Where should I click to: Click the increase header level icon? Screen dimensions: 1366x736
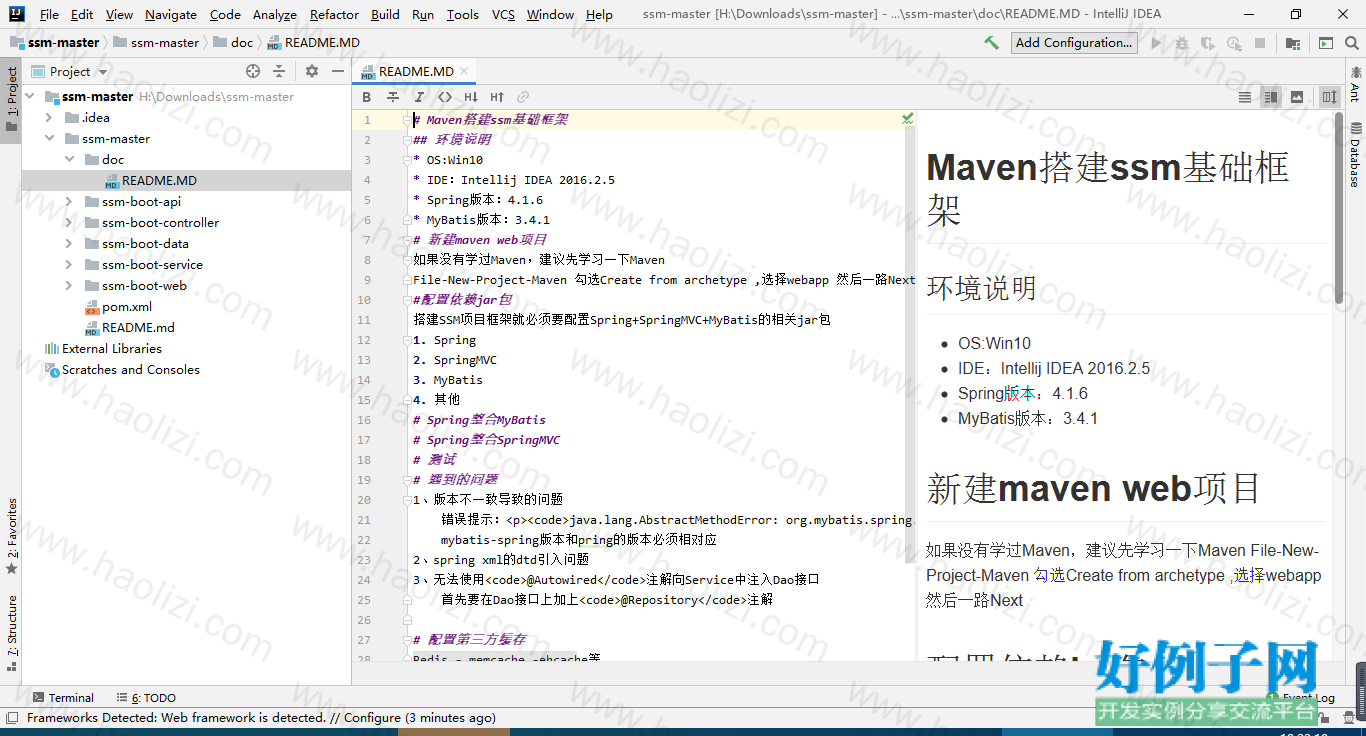497,97
